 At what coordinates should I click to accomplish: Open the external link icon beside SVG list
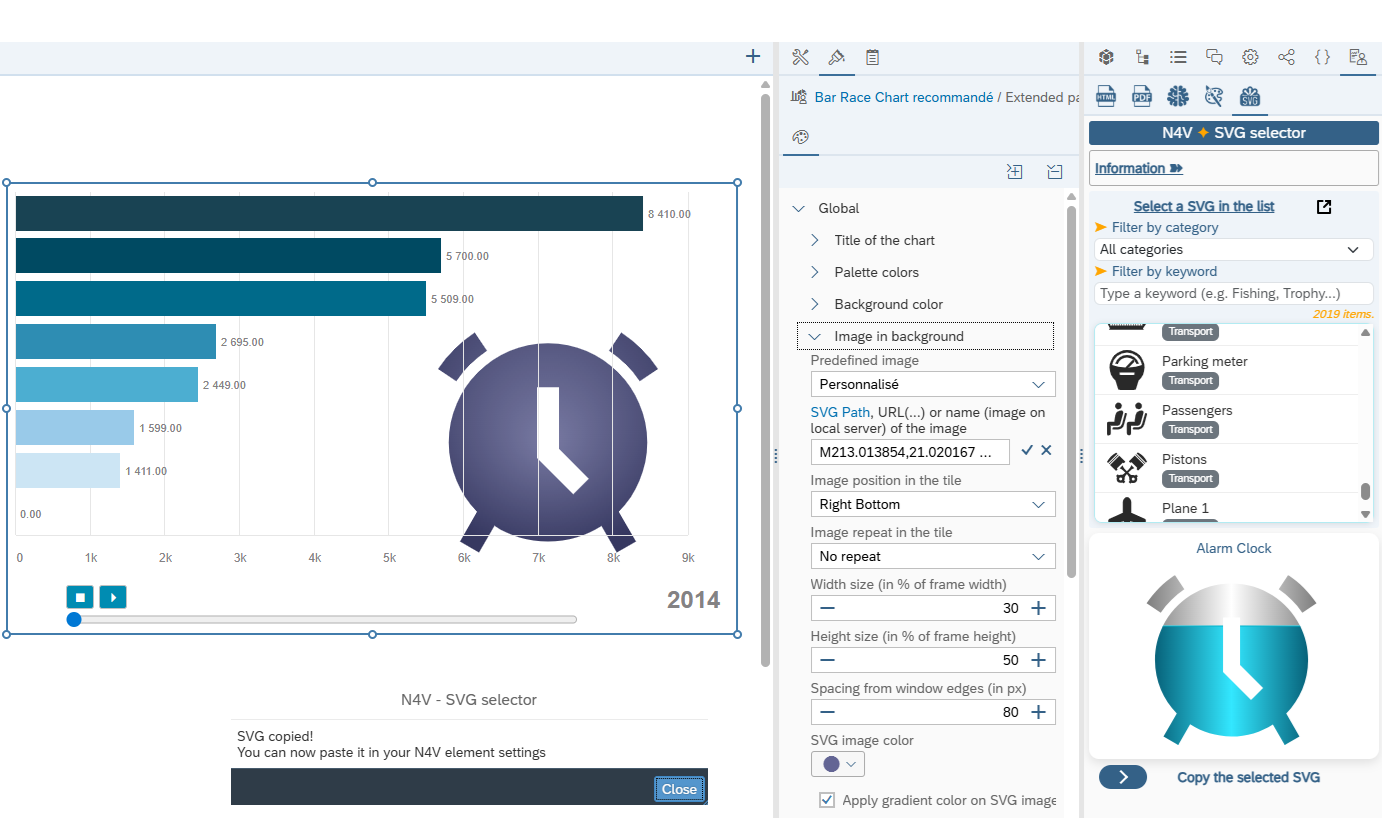(x=1323, y=207)
